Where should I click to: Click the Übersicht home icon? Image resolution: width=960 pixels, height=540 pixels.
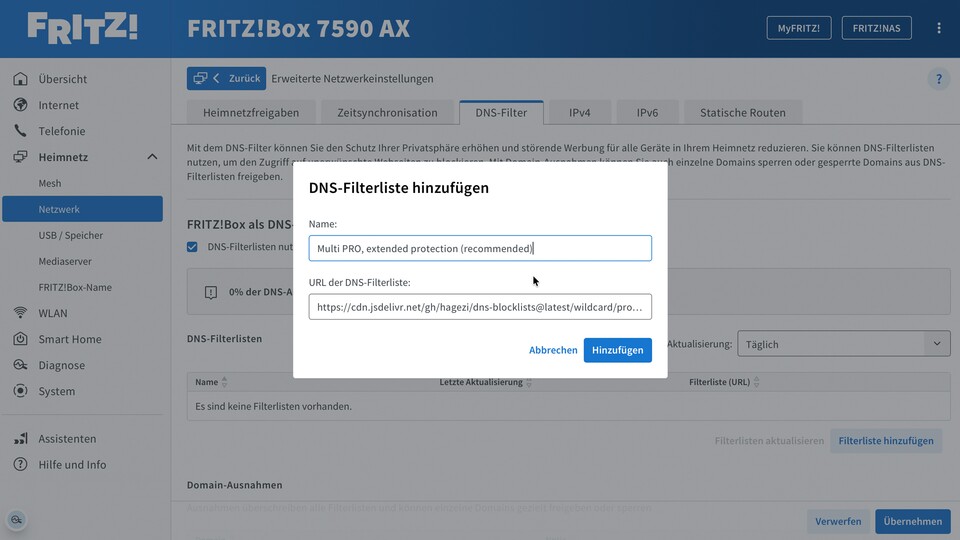tap(20, 79)
